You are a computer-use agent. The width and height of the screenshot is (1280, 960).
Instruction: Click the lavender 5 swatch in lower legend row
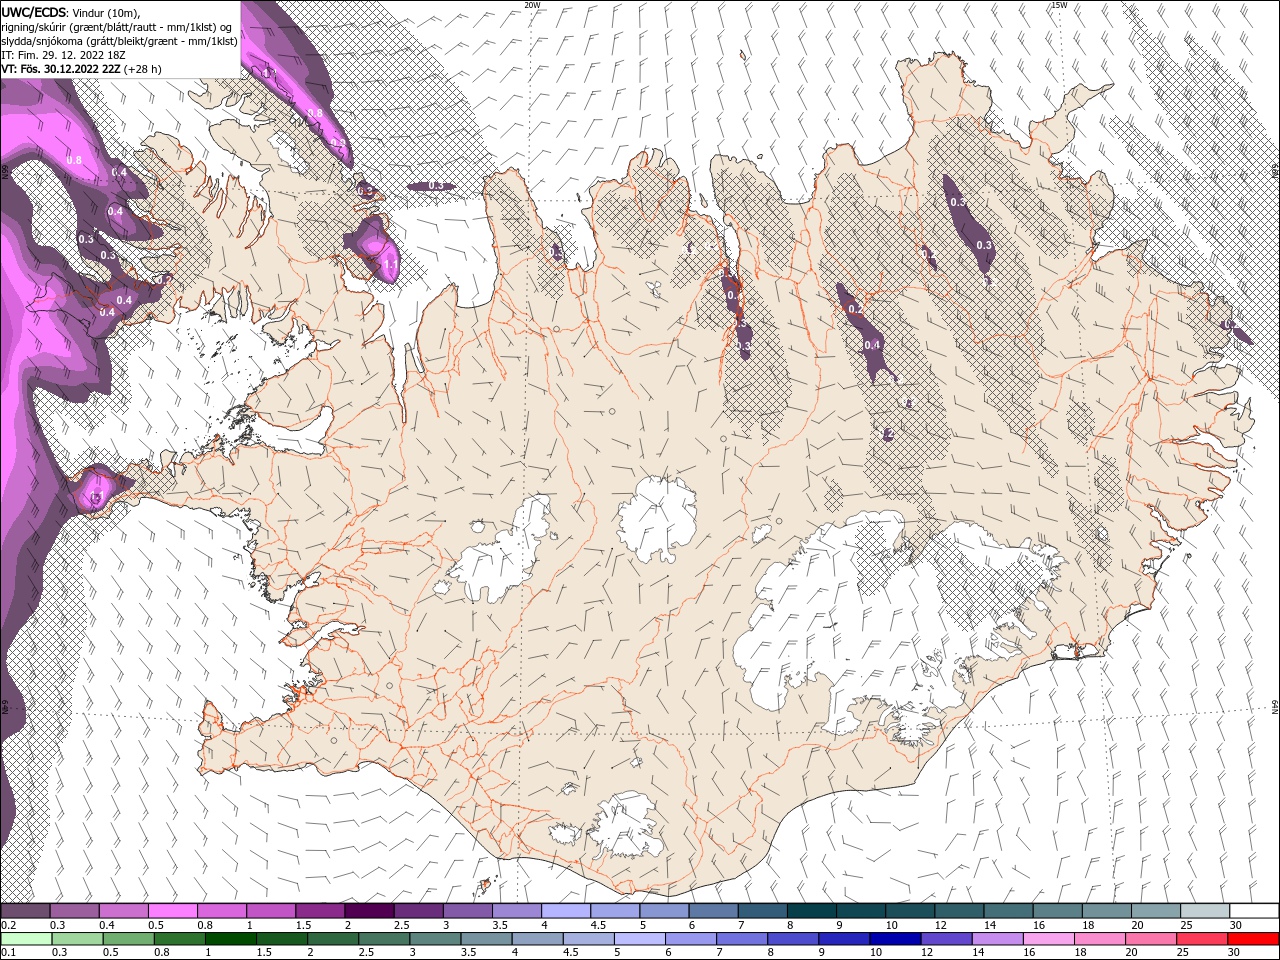click(638, 938)
